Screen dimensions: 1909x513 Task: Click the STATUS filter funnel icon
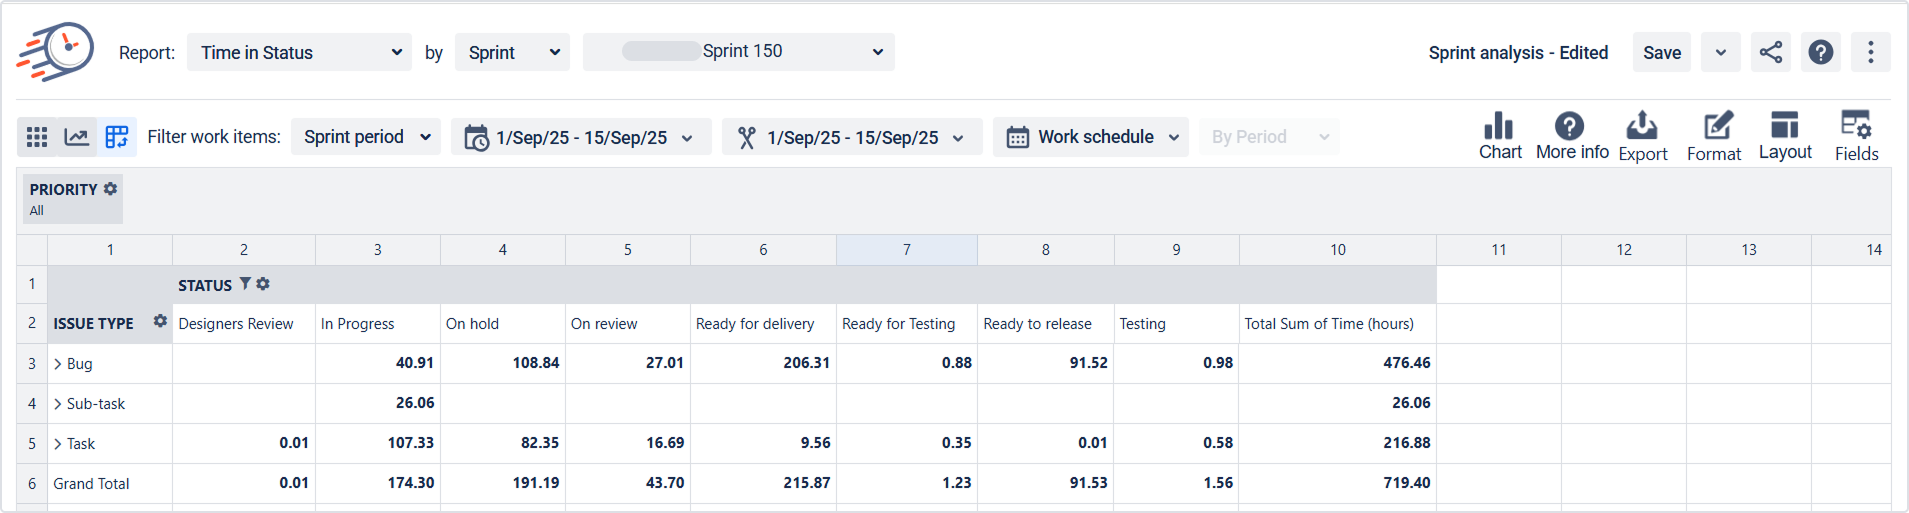pos(245,284)
